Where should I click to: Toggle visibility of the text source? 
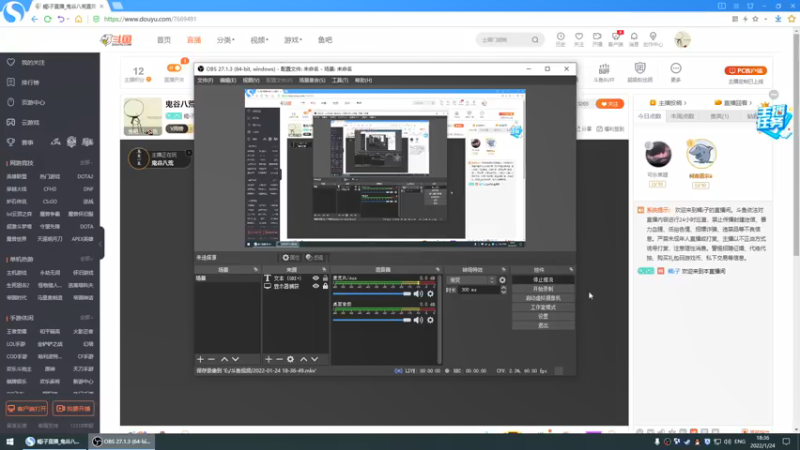pos(315,278)
